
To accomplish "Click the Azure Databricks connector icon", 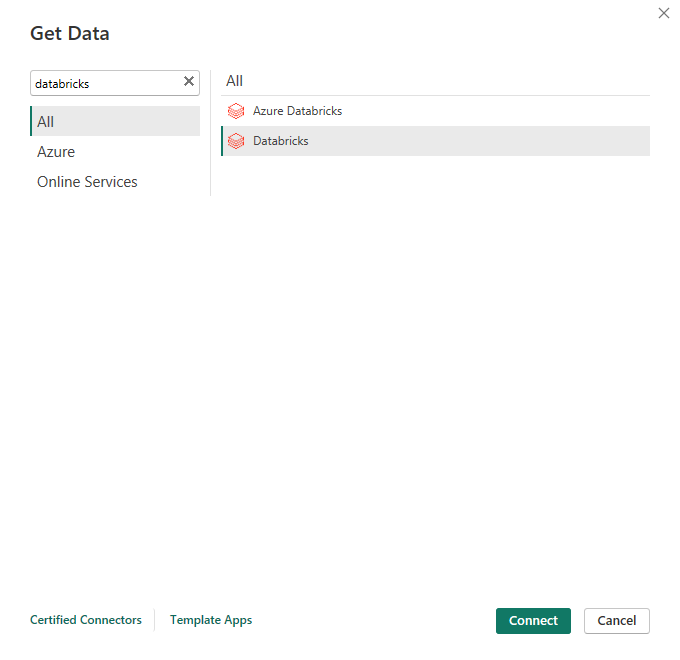I will coord(236,111).
